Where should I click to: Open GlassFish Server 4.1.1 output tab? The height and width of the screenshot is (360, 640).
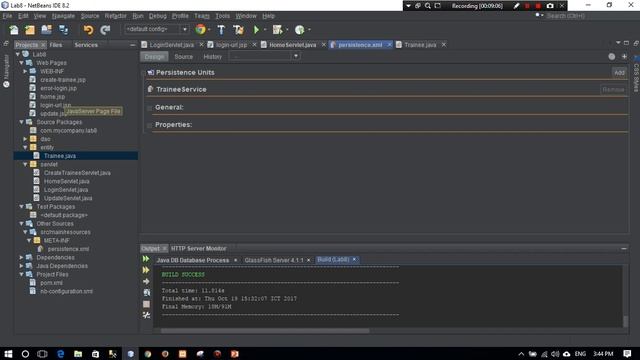[x=274, y=260]
